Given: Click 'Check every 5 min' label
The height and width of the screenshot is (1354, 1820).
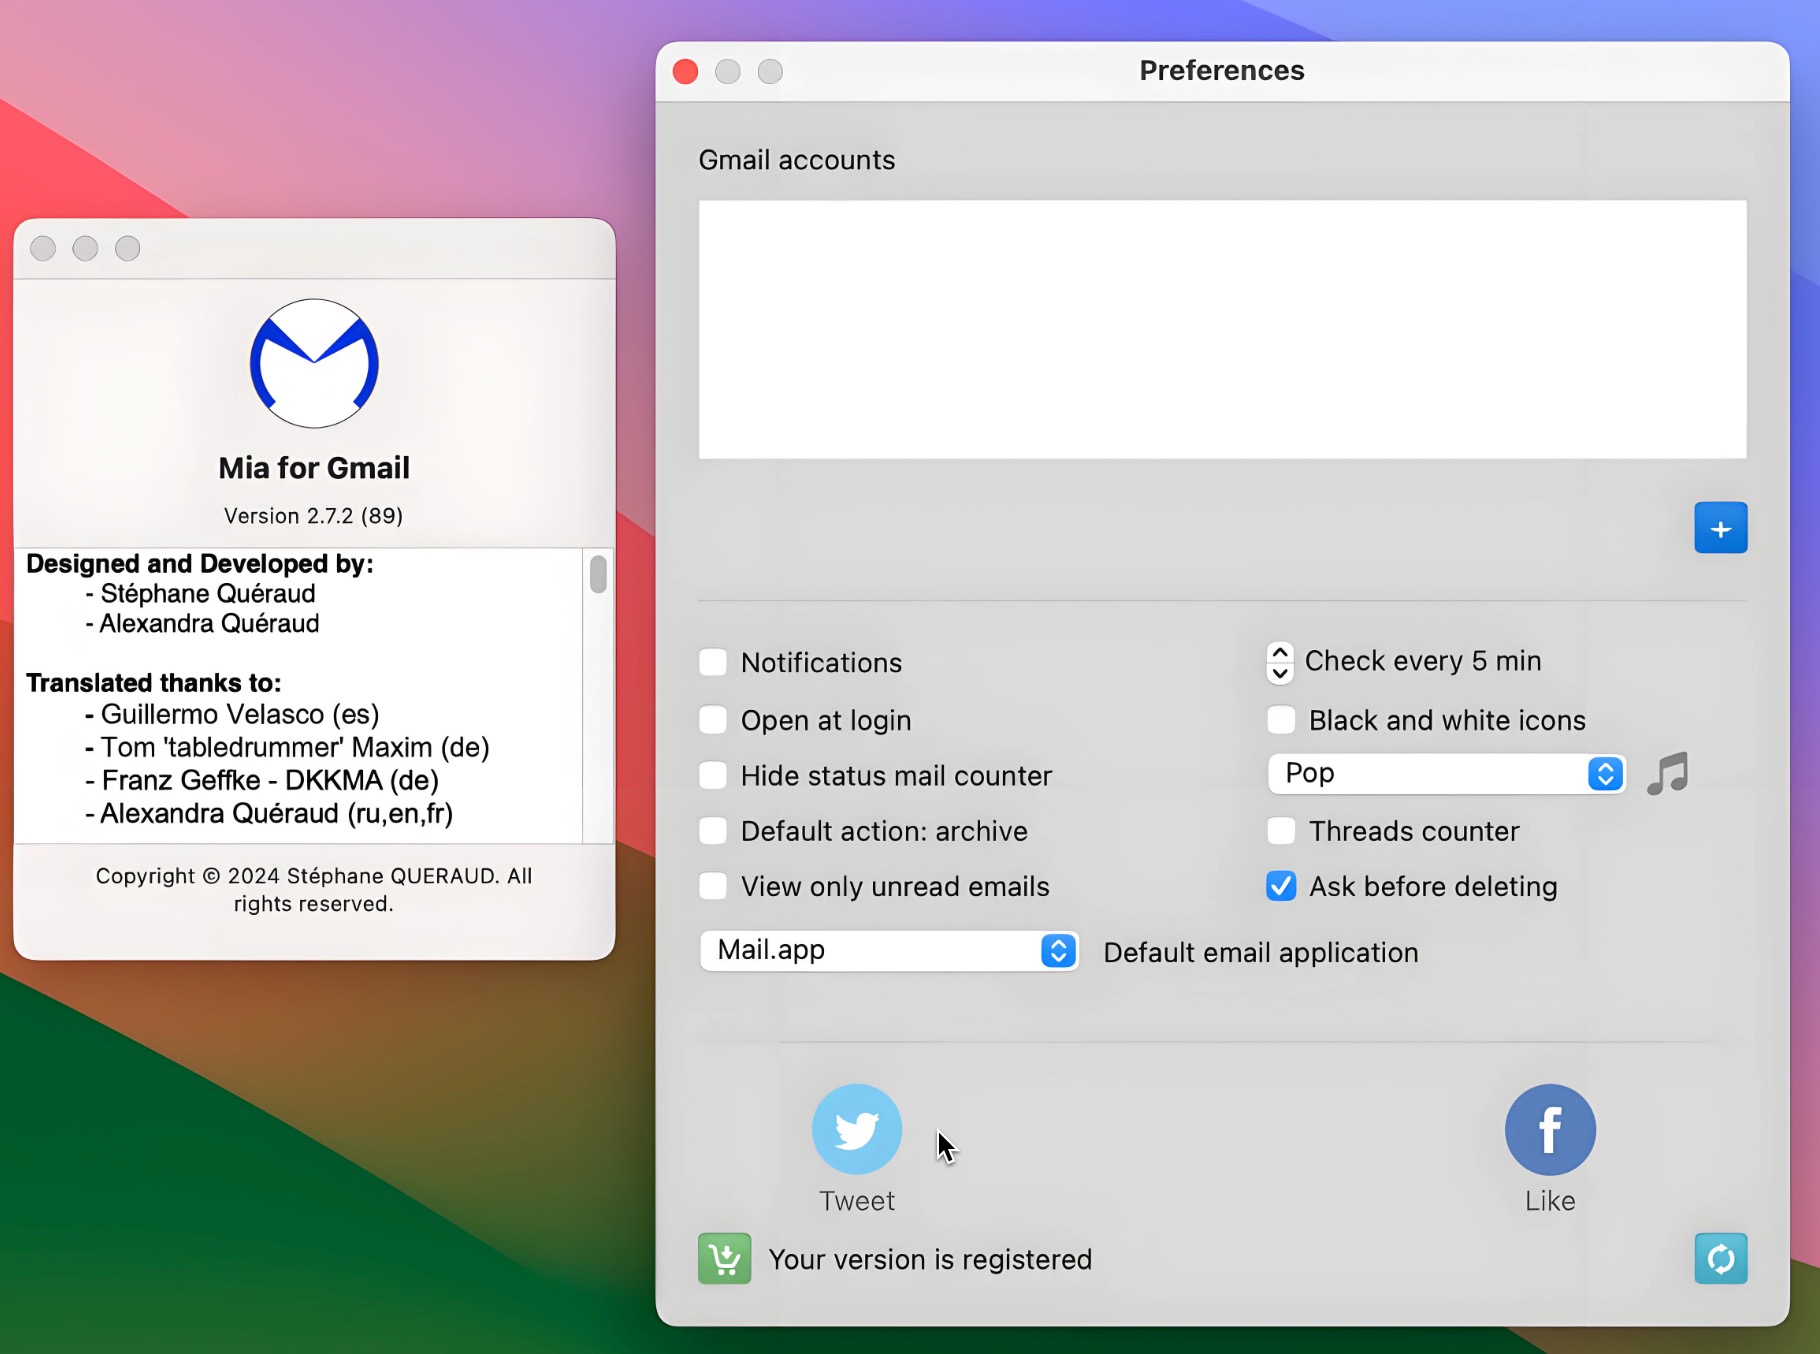Looking at the screenshot, I should coord(1423,661).
